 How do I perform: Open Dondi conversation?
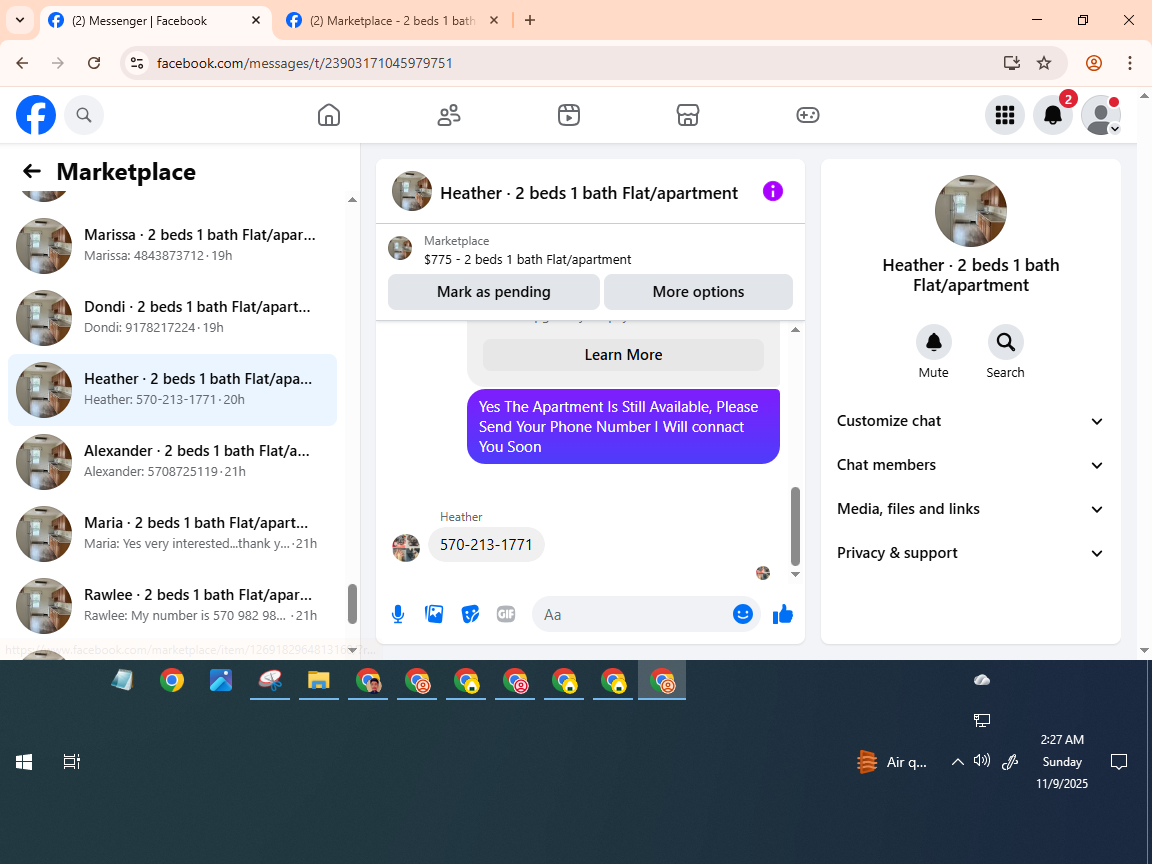tap(172, 317)
